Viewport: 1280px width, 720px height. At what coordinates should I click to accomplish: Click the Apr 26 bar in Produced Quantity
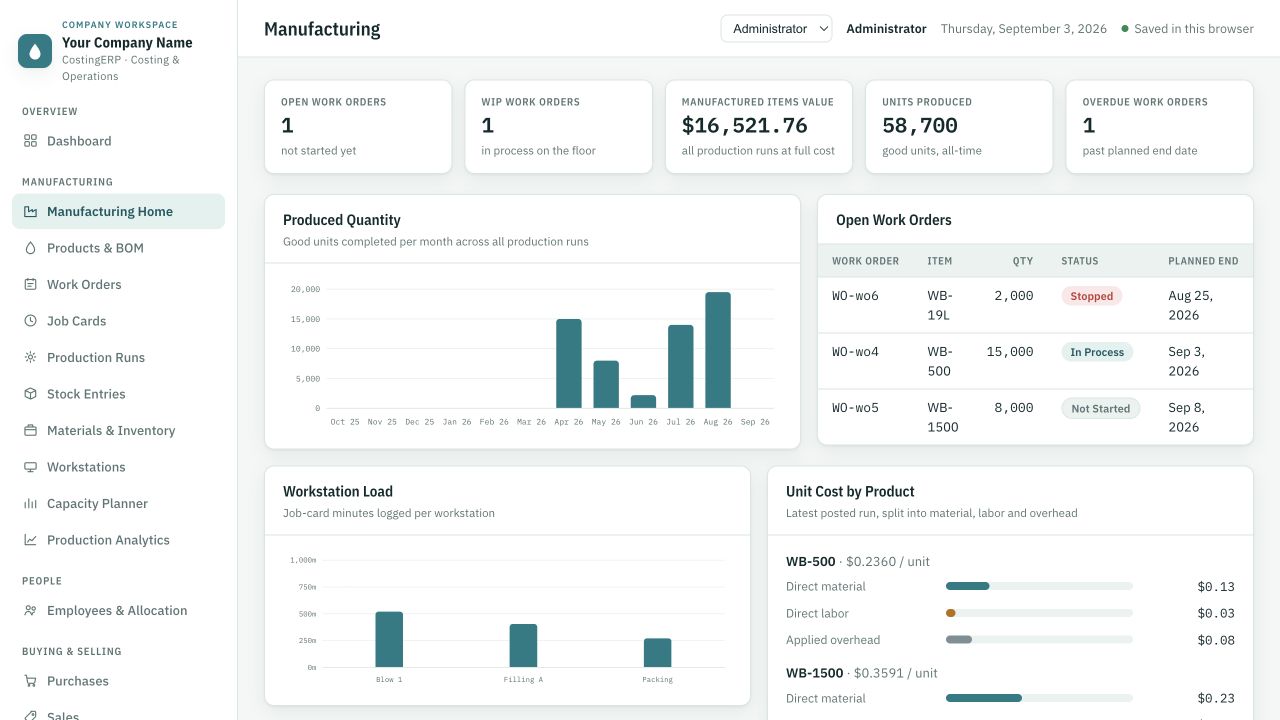tap(569, 363)
